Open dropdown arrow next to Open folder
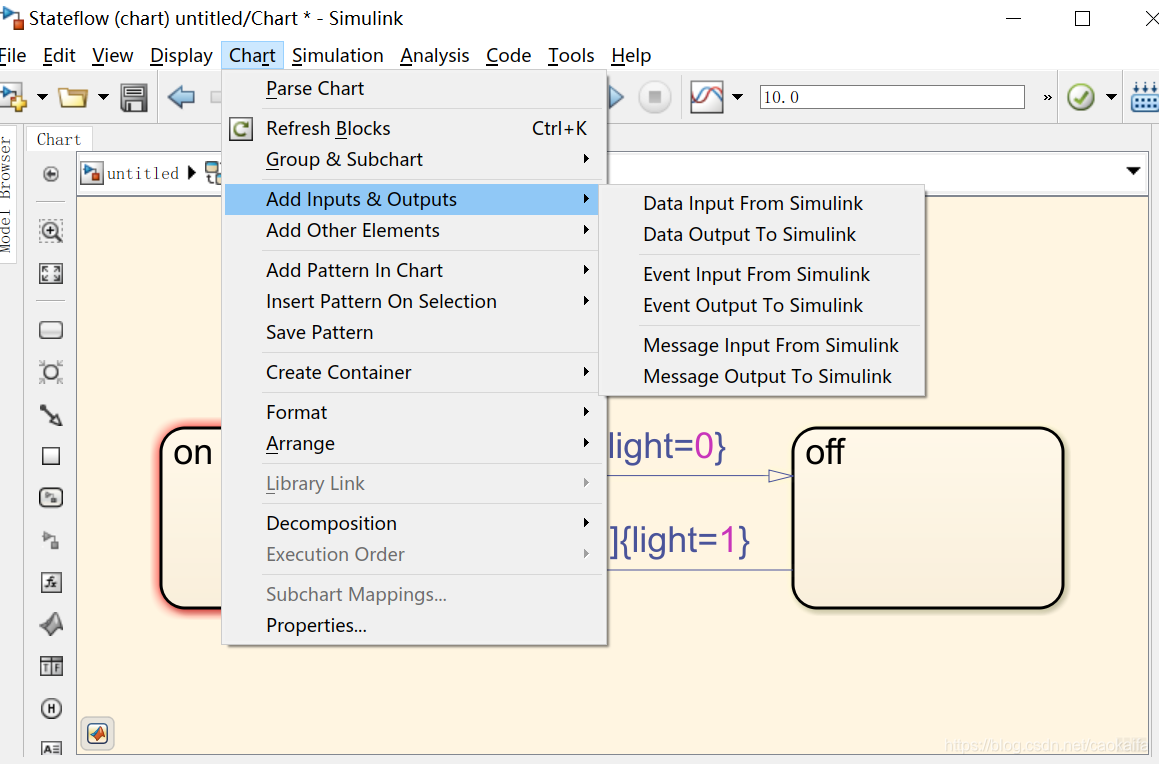 (x=103, y=97)
